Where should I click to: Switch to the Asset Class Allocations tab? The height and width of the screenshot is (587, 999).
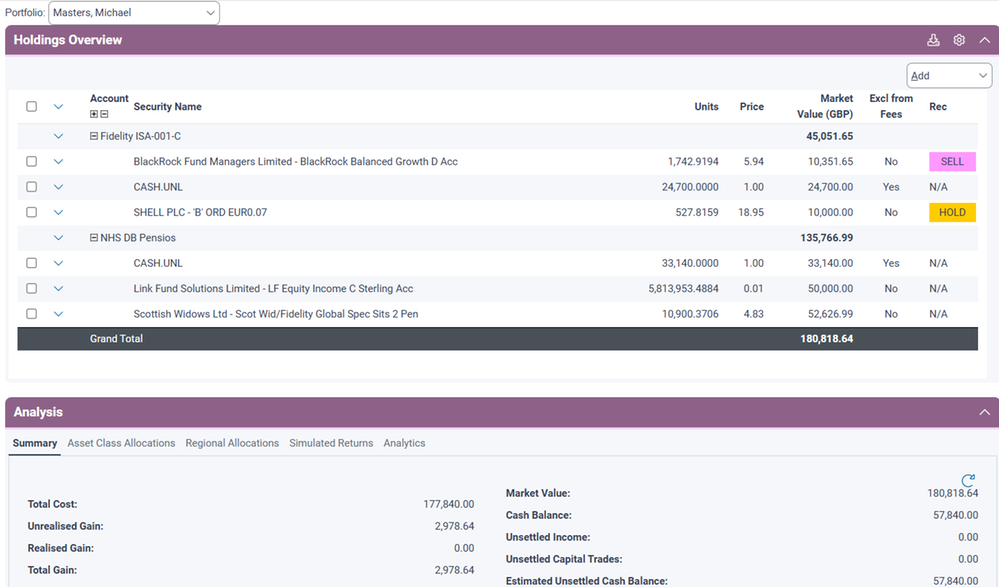[x=121, y=443]
